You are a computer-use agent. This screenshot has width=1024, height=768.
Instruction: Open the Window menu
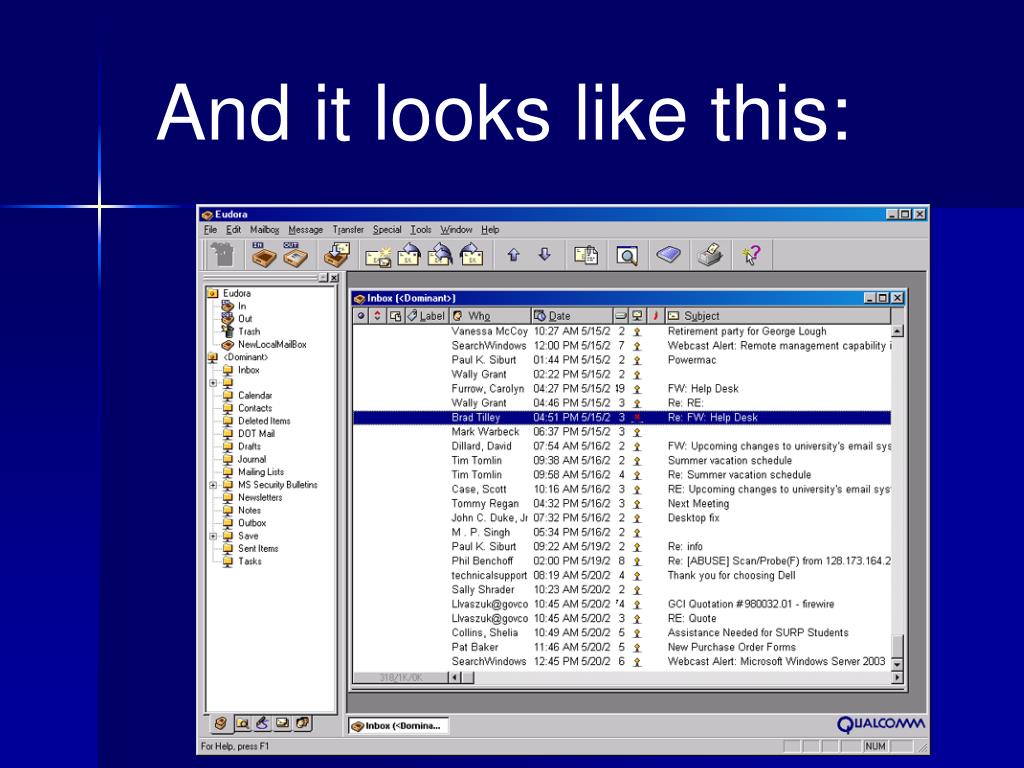(456, 230)
